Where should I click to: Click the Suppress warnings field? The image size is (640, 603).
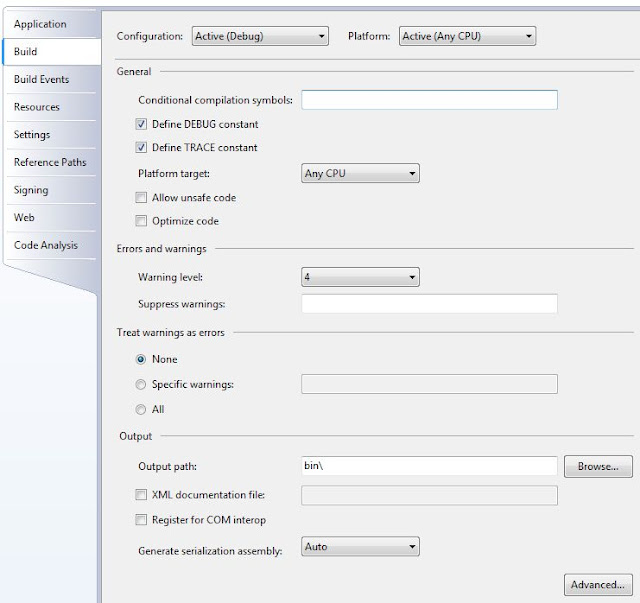(429, 304)
